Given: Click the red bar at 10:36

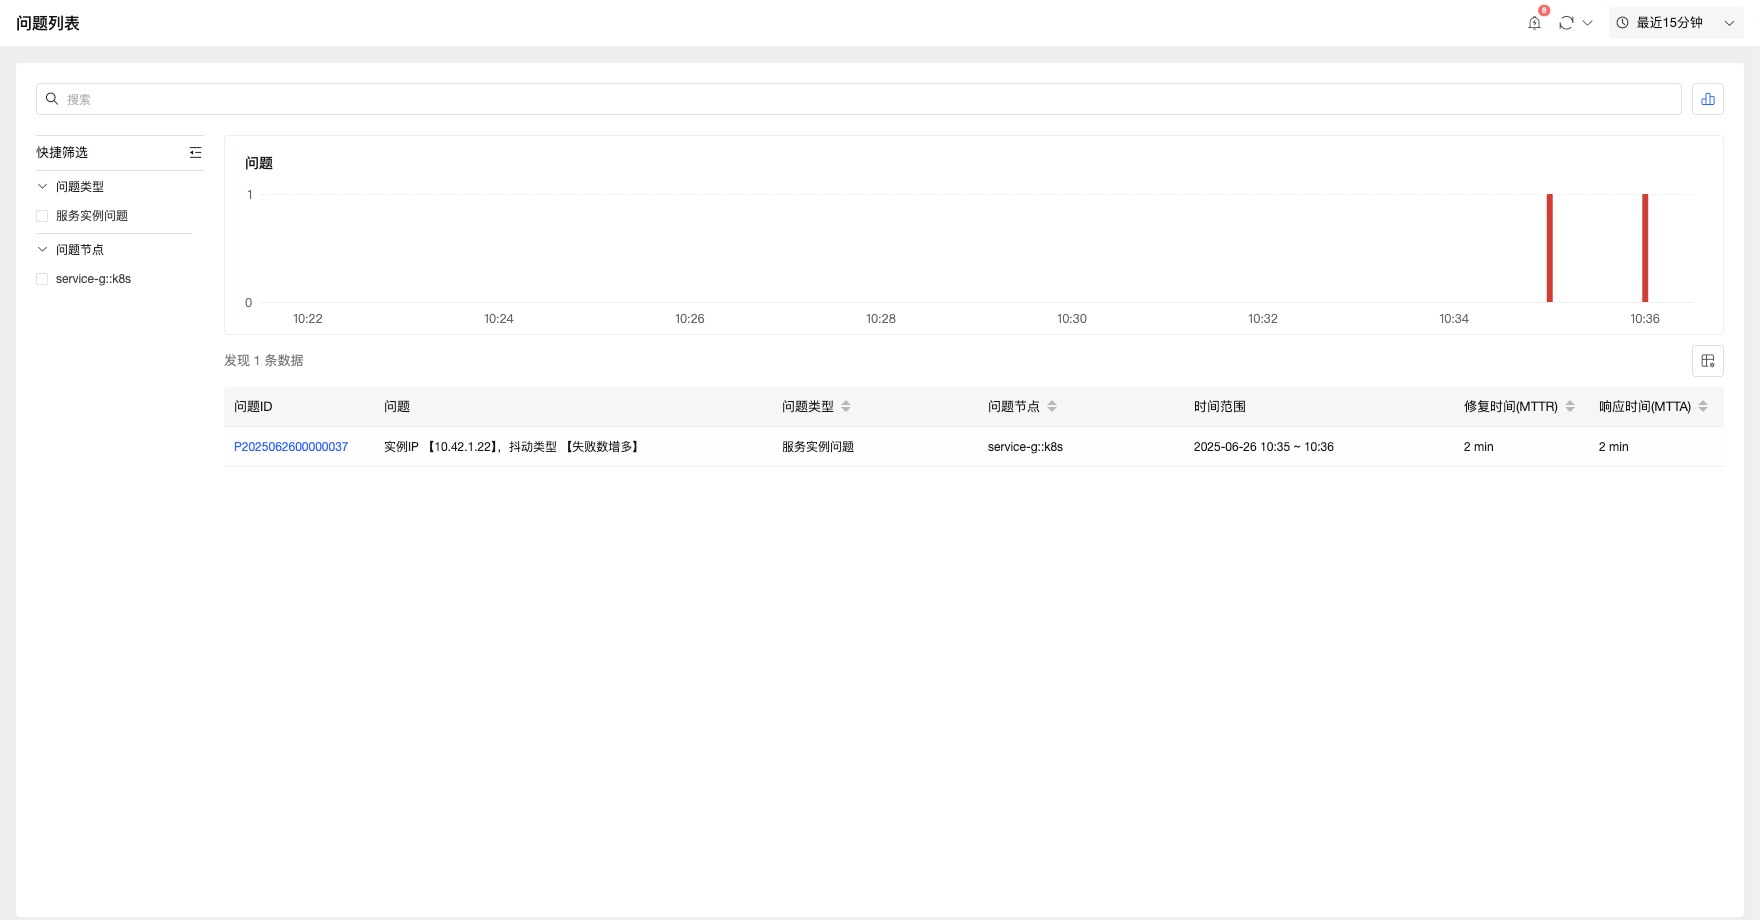Looking at the screenshot, I should [1645, 248].
